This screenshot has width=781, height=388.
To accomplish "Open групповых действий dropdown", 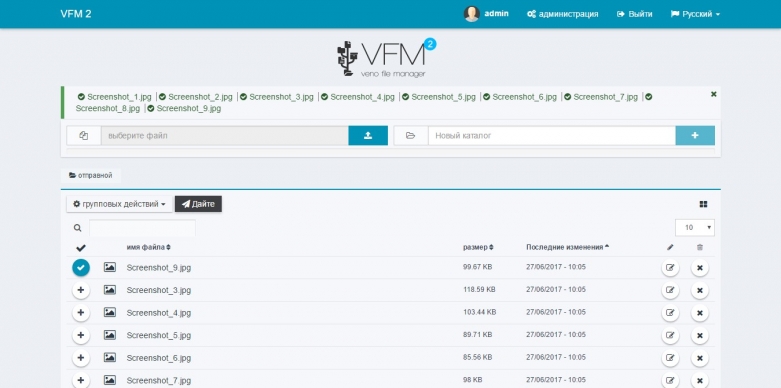I will coord(119,204).
